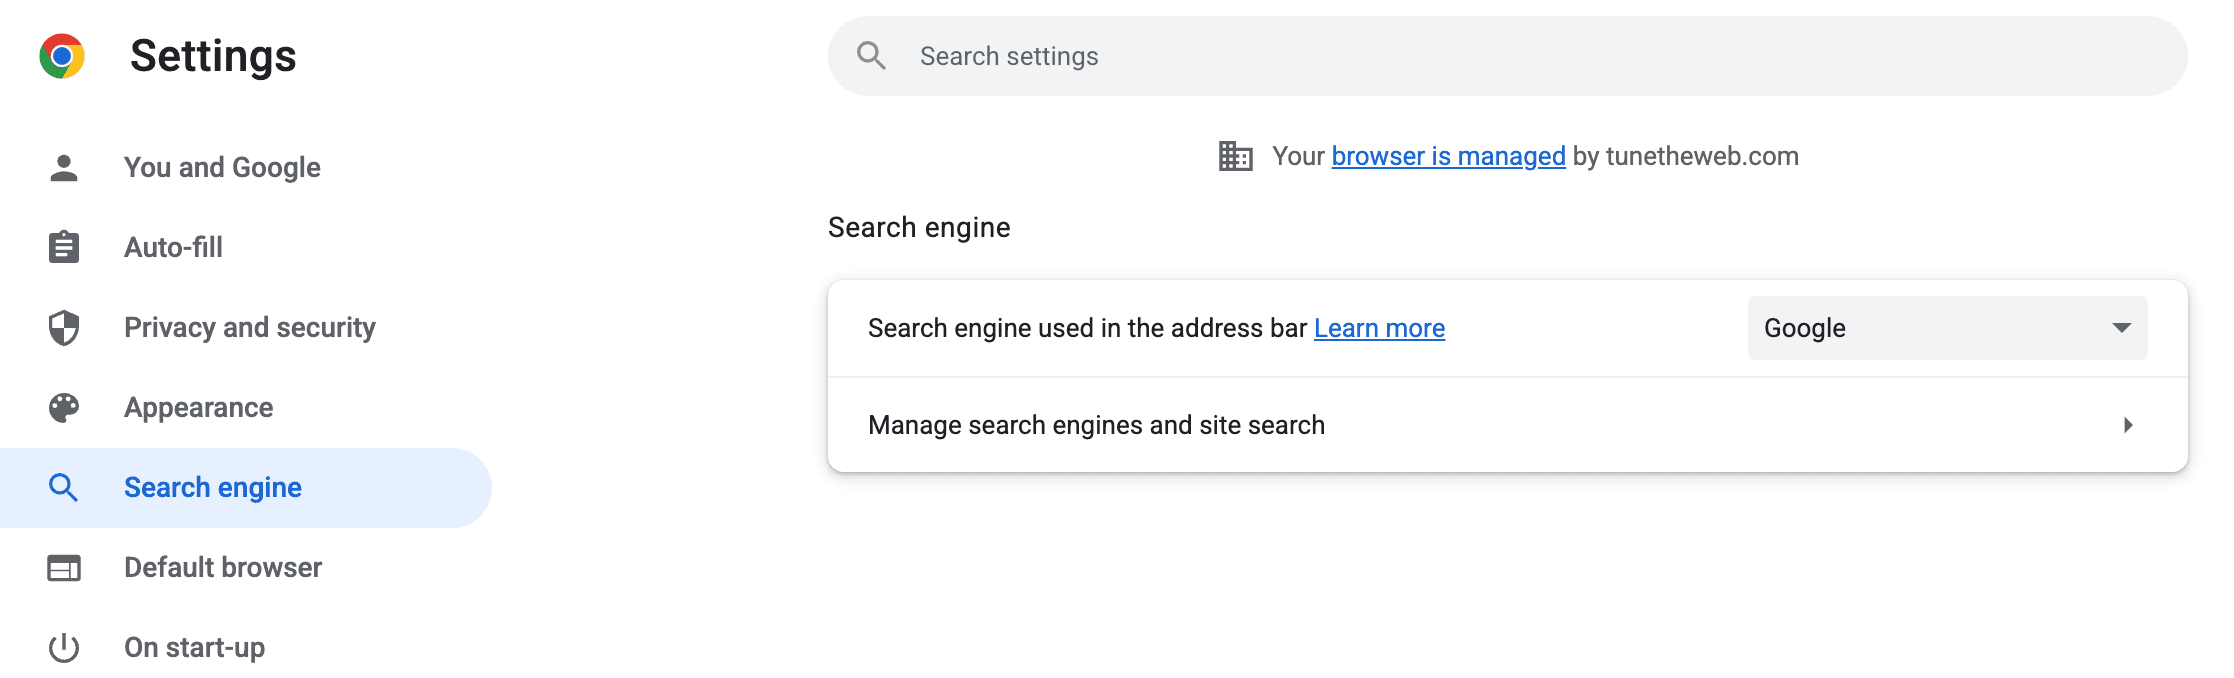Viewport: 2234px width, 678px height.
Task: Open Manage search engines and site search
Action: (1096, 425)
